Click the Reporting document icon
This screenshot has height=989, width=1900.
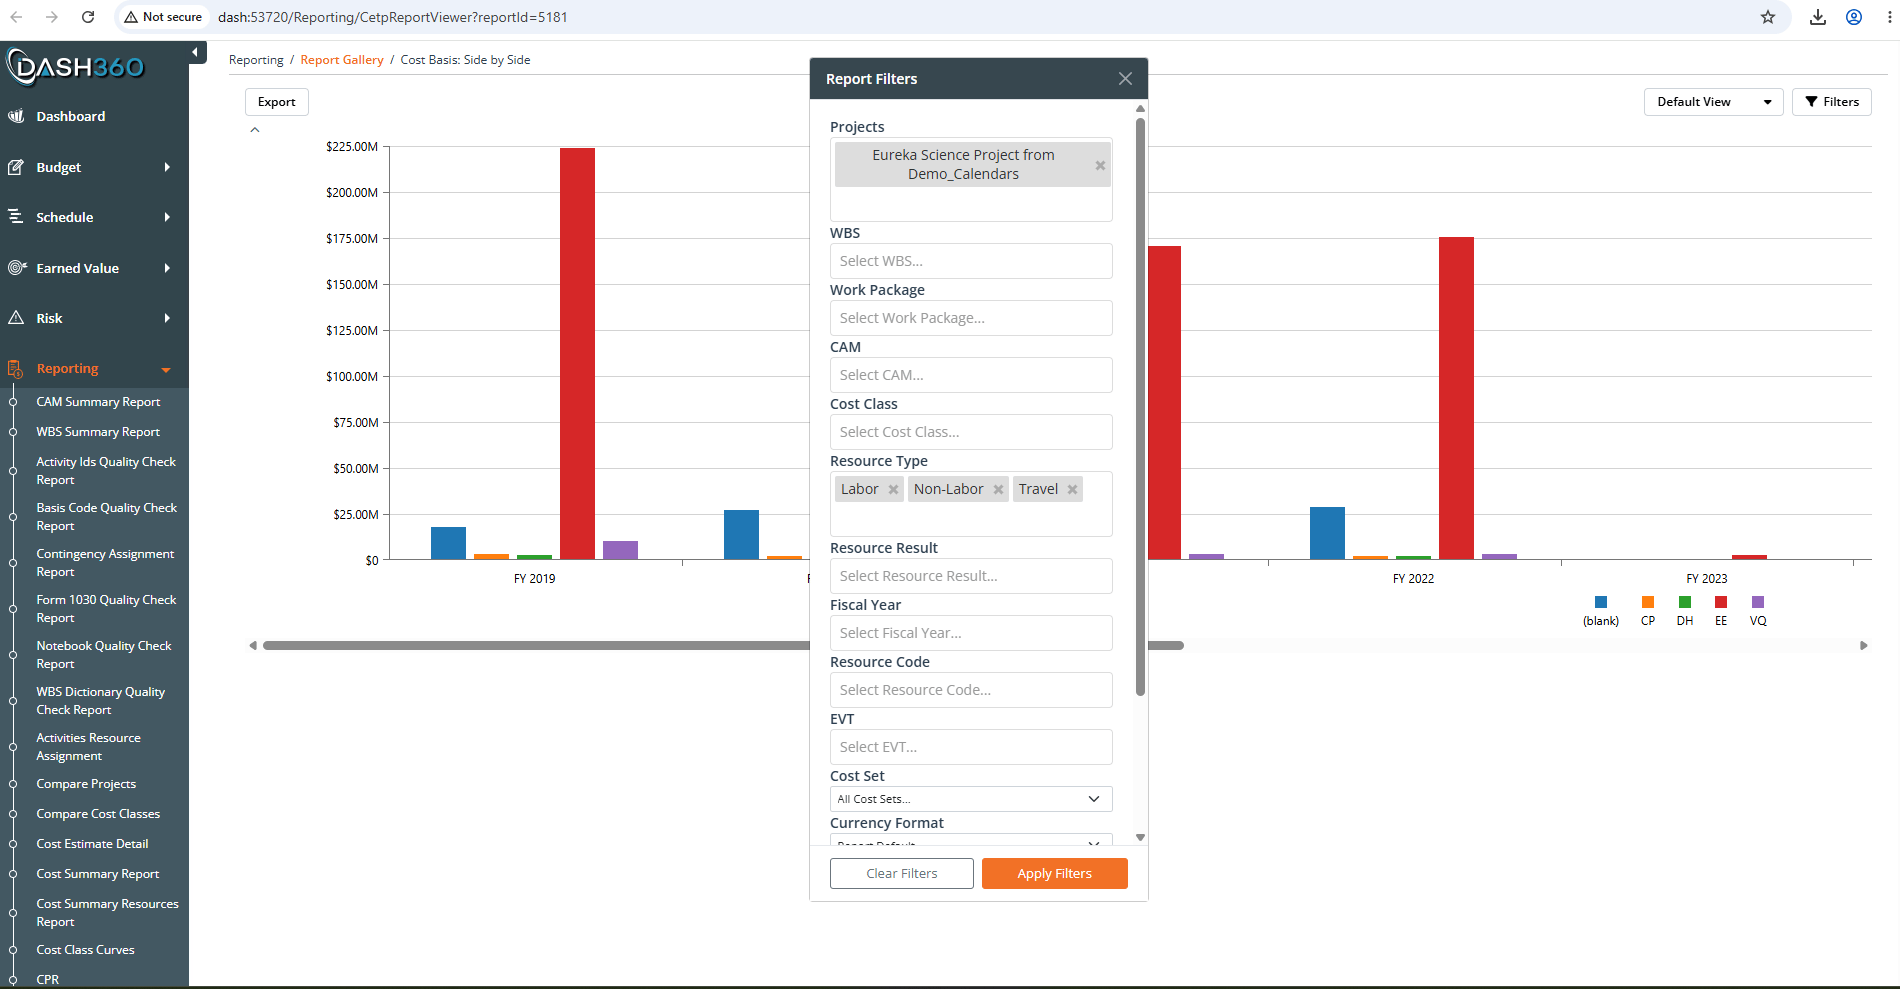16,369
